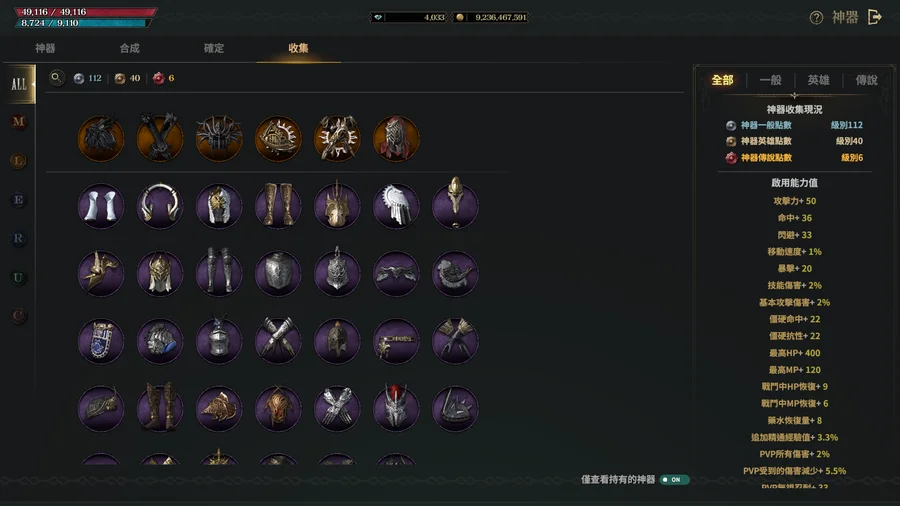This screenshot has width=900, height=506.
Task: Show the 傳說 stats filter
Action: [x=867, y=80]
